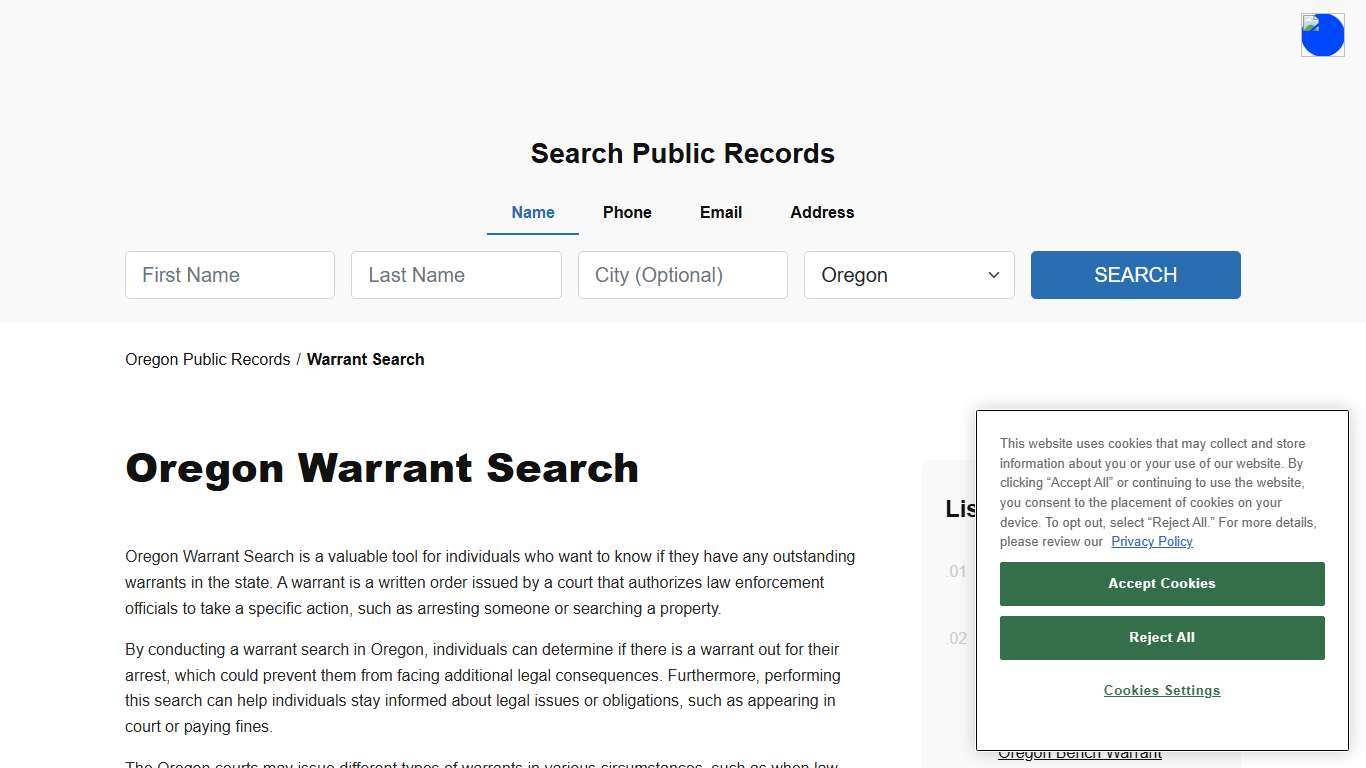
Task: Open the Privacy Policy link
Action: pos(1151,541)
